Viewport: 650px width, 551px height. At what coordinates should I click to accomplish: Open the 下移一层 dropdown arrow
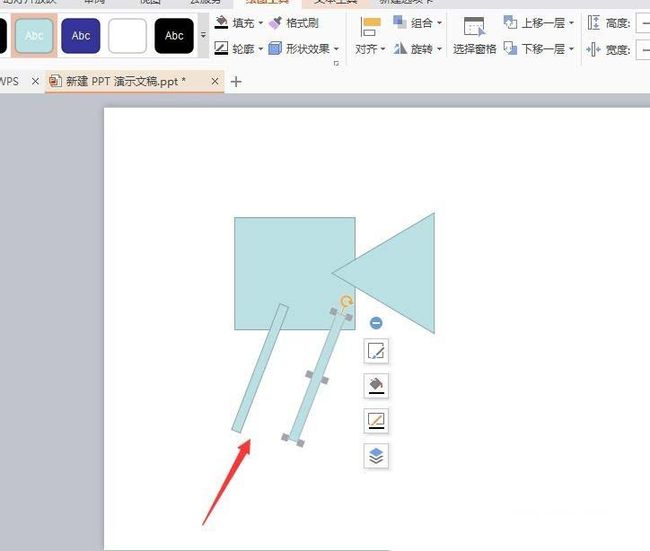572,49
